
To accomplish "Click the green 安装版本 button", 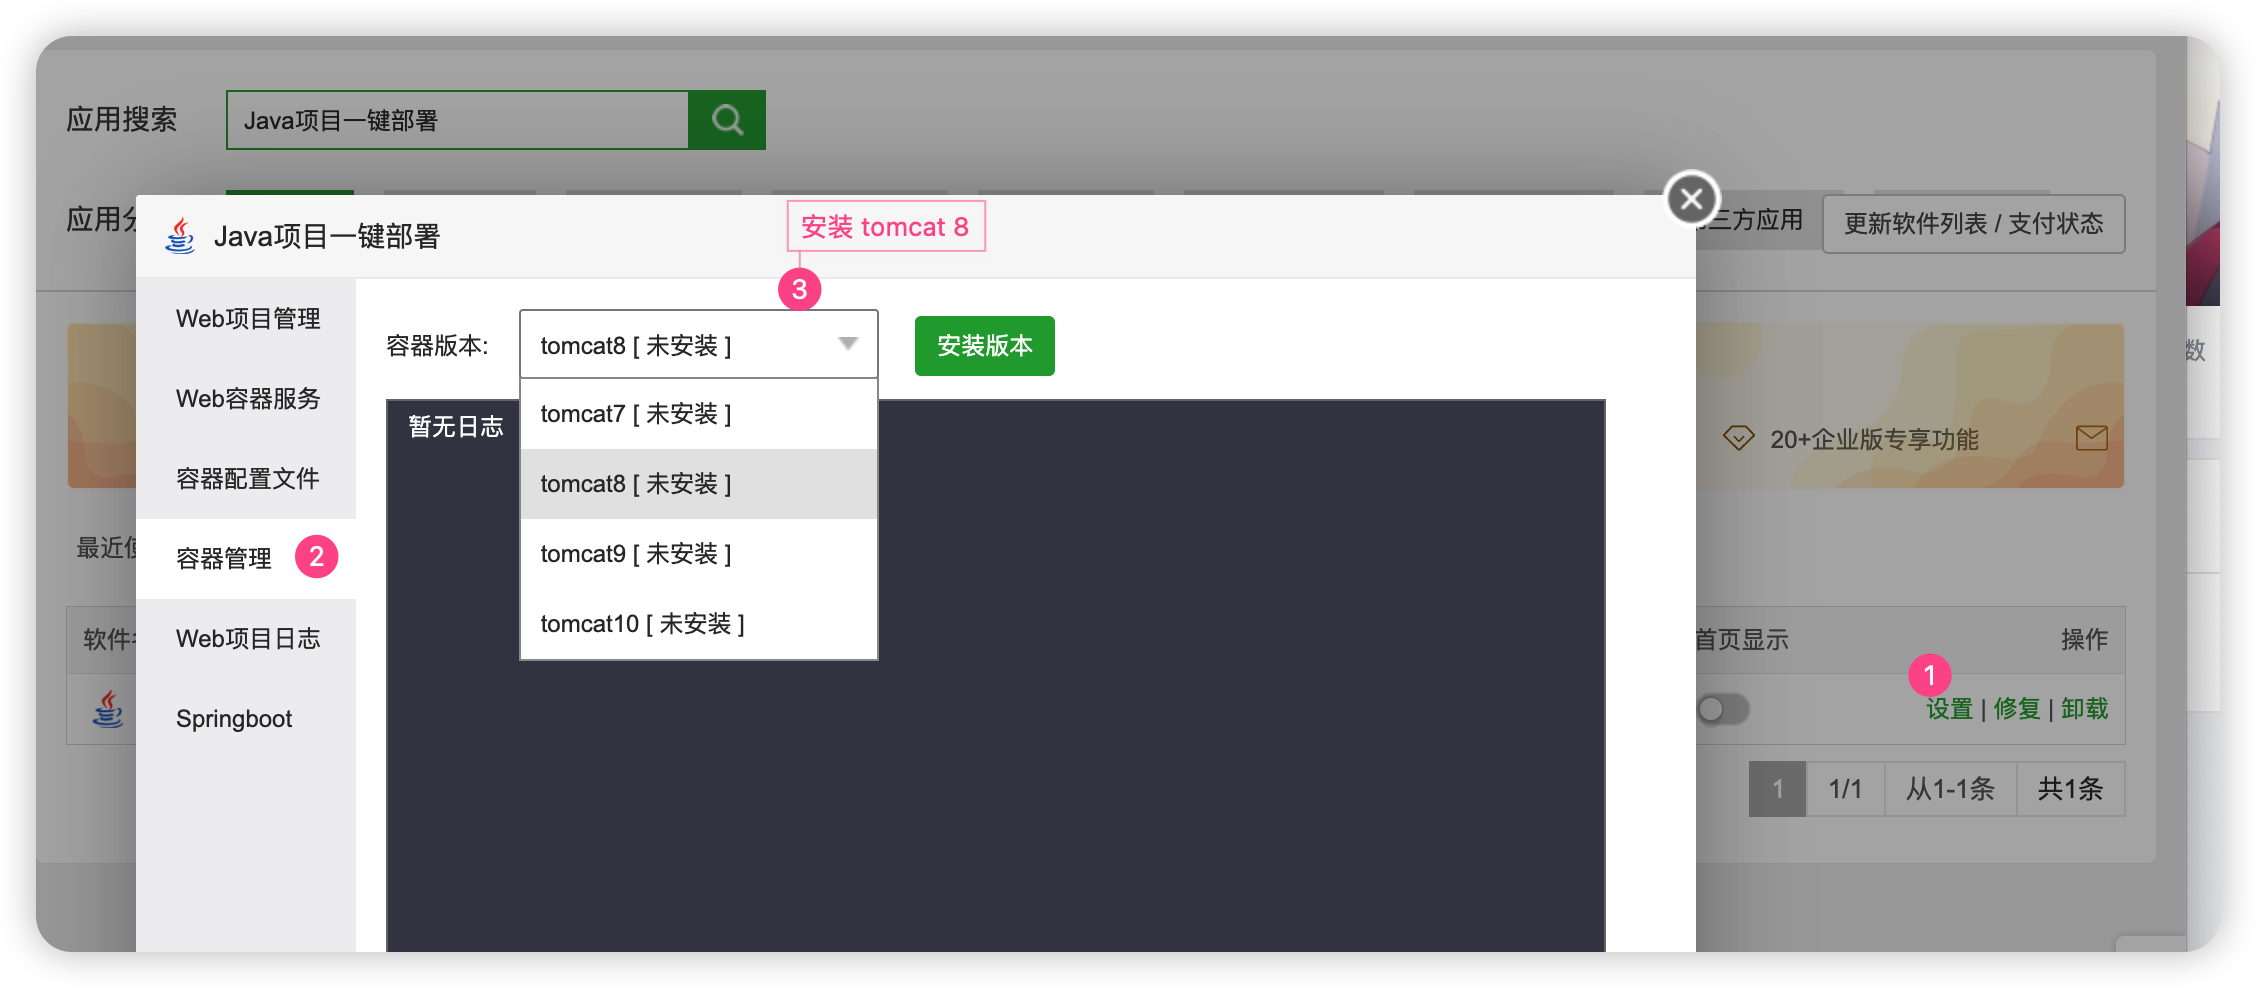I will (x=984, y=346).
